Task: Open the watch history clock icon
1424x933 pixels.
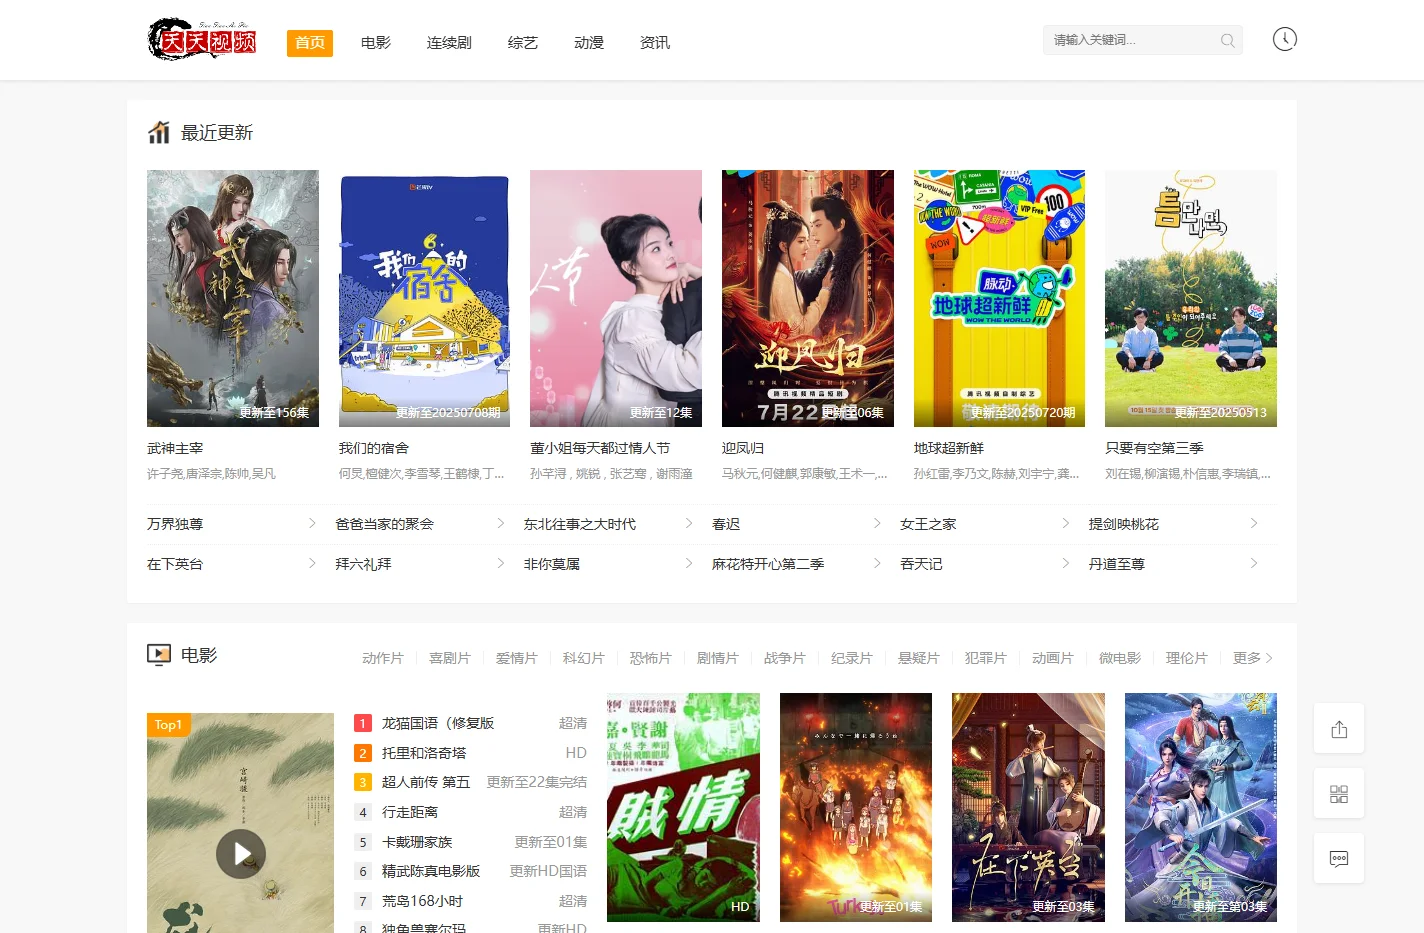Action: [1284, 39]
